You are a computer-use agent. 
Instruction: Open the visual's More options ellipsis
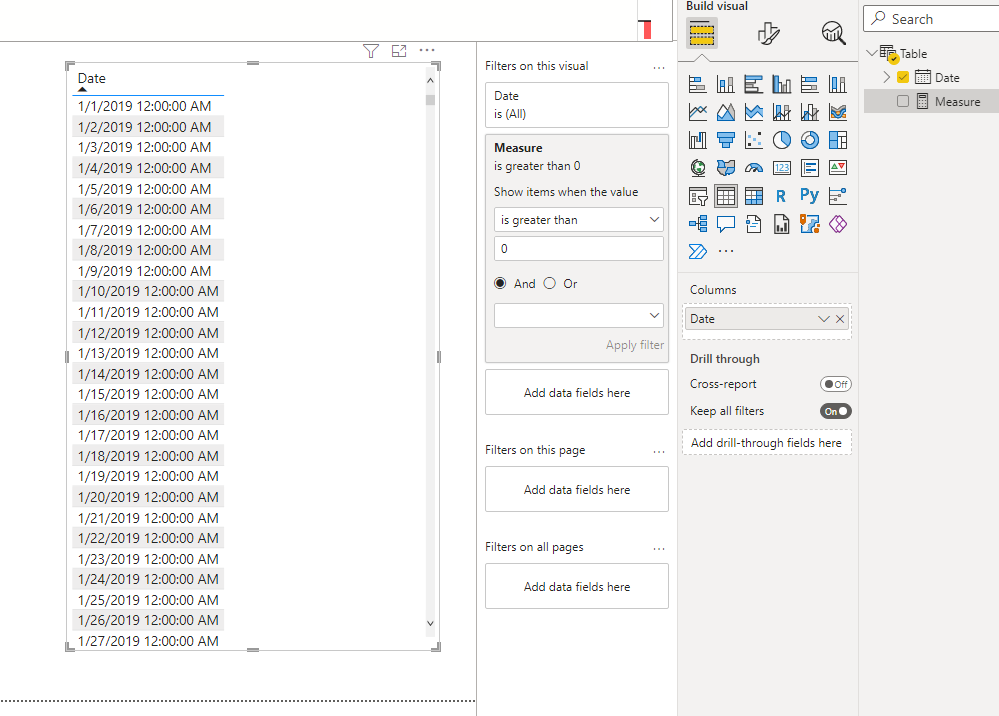pos(427,50)
